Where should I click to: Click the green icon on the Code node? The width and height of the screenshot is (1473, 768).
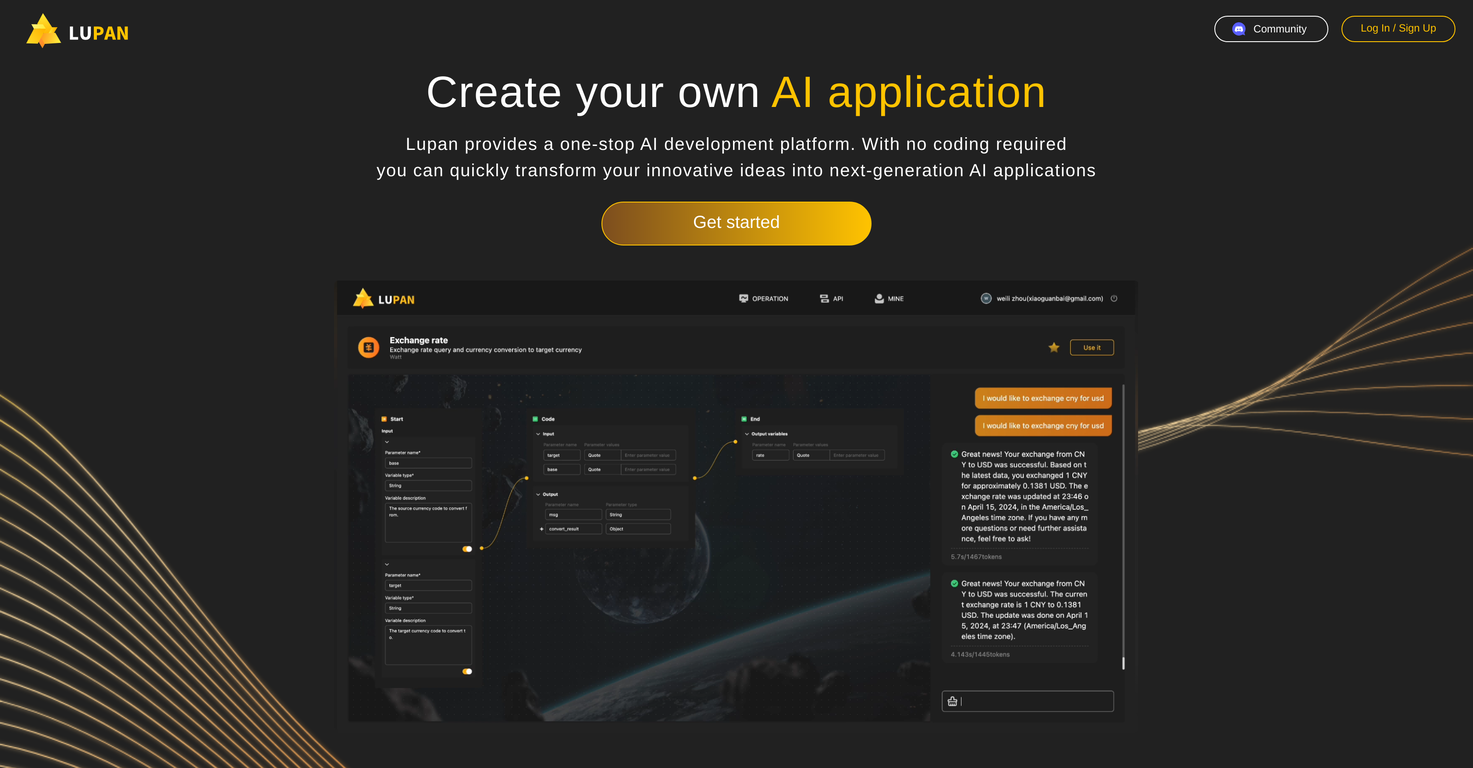click(x=535, y=419)
